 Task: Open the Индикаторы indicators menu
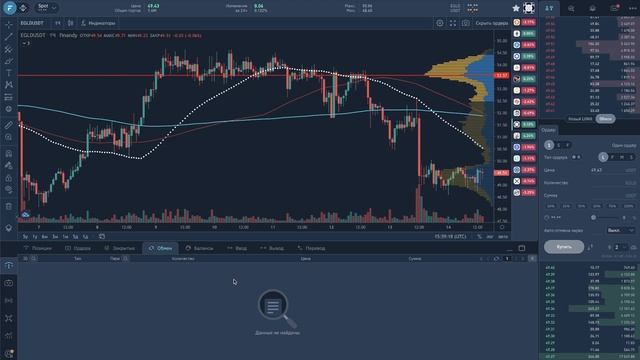(98, 23)
